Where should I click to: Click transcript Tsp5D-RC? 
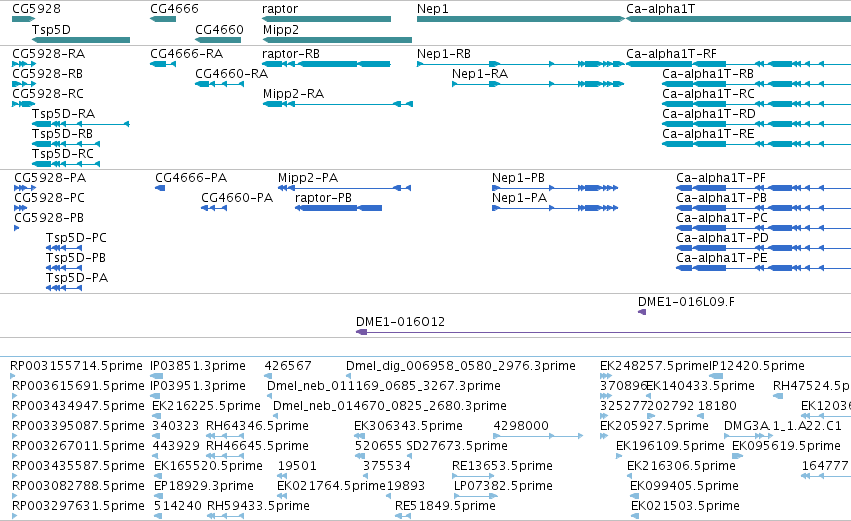point(63,154)
